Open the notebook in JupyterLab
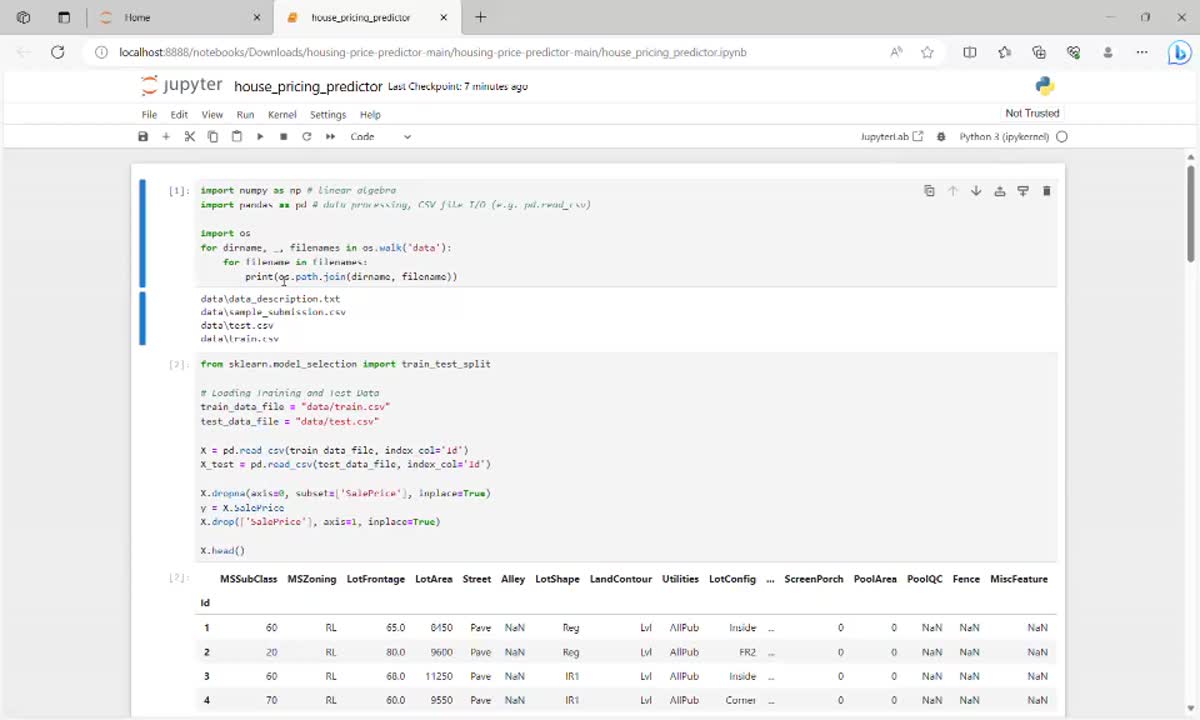Screen dimensions: 1200x720 click(x=892, y=137)
